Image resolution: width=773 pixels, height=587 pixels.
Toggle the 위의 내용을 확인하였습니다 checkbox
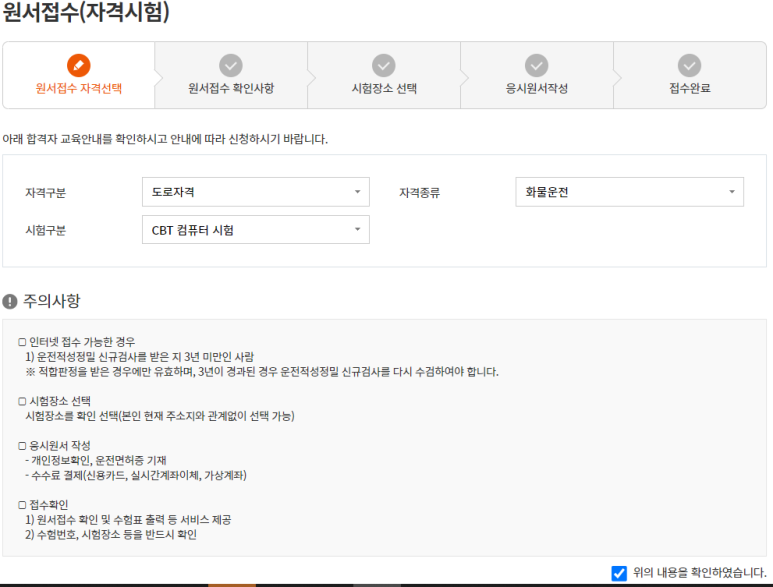click(x=619, y=573)
